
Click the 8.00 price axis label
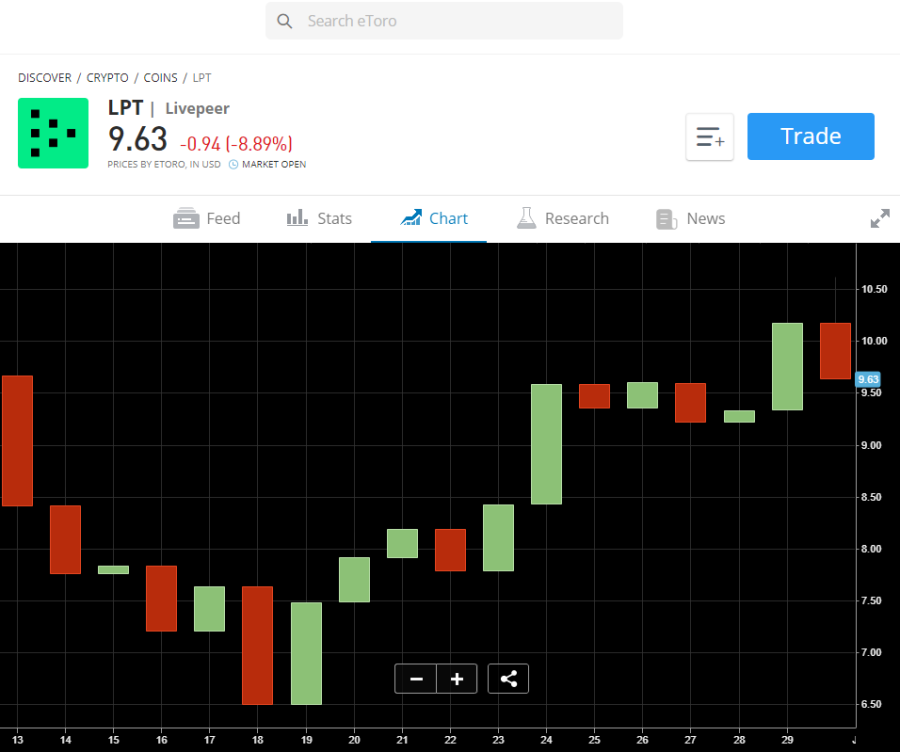coord(871,549)
